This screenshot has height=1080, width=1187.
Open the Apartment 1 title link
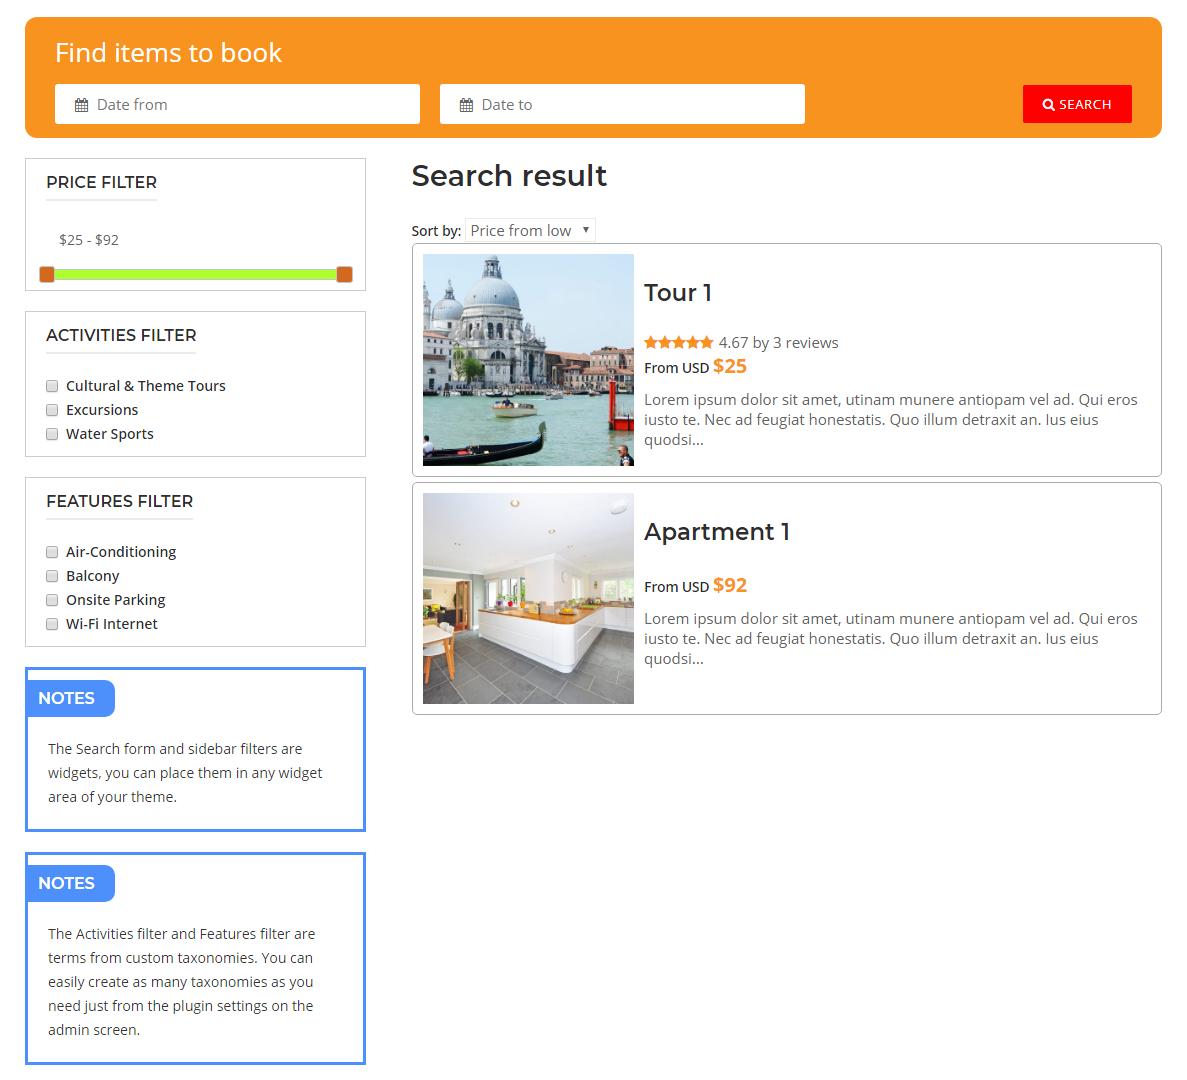[x=716, y=532]
